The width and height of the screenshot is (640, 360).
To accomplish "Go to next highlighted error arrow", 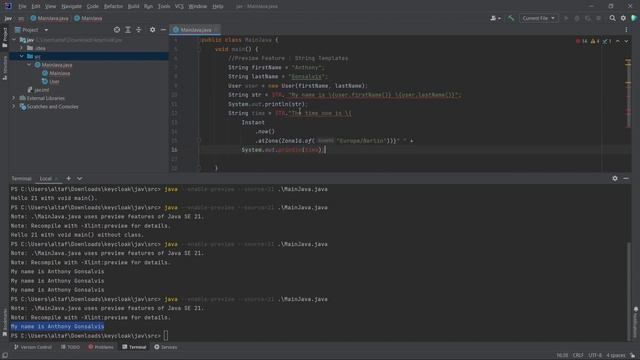I will click(x=626, y=41).
